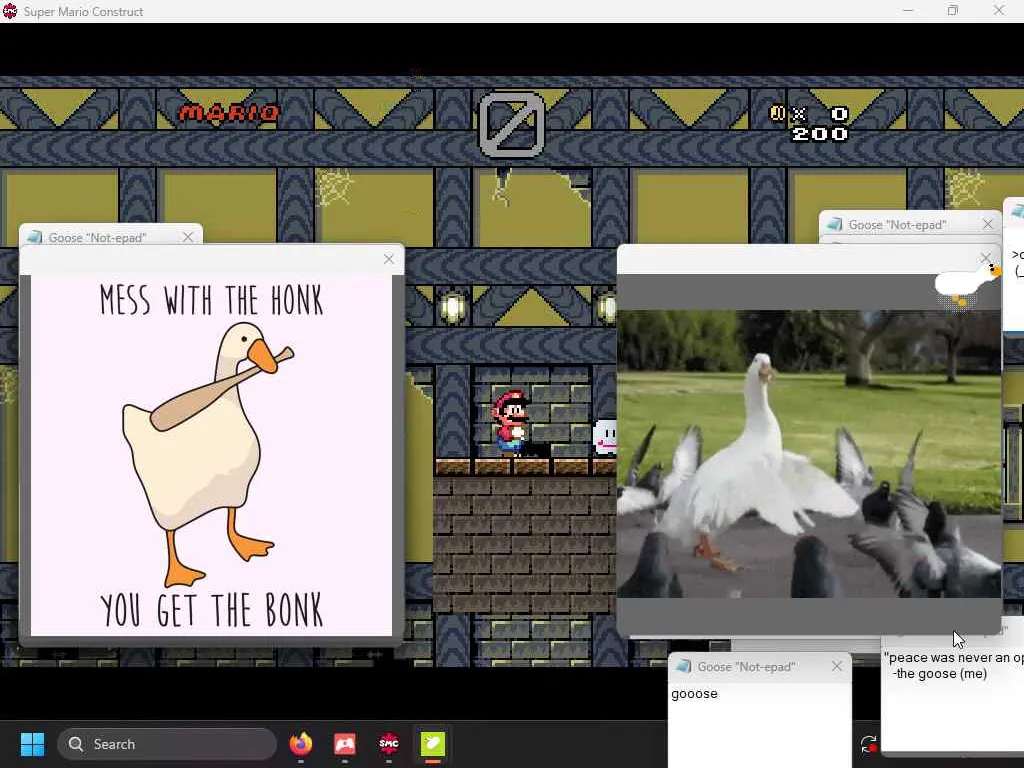The width and height of the screenshot is (1024, 768).
Task: Click the Super Mario Construct title icon
Action: tap(9, 11)
